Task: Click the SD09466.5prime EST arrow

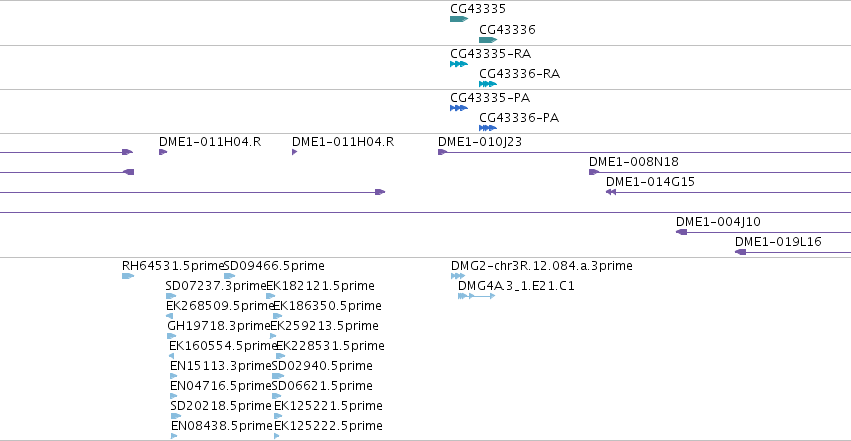Action: click(x=230, y=276)
